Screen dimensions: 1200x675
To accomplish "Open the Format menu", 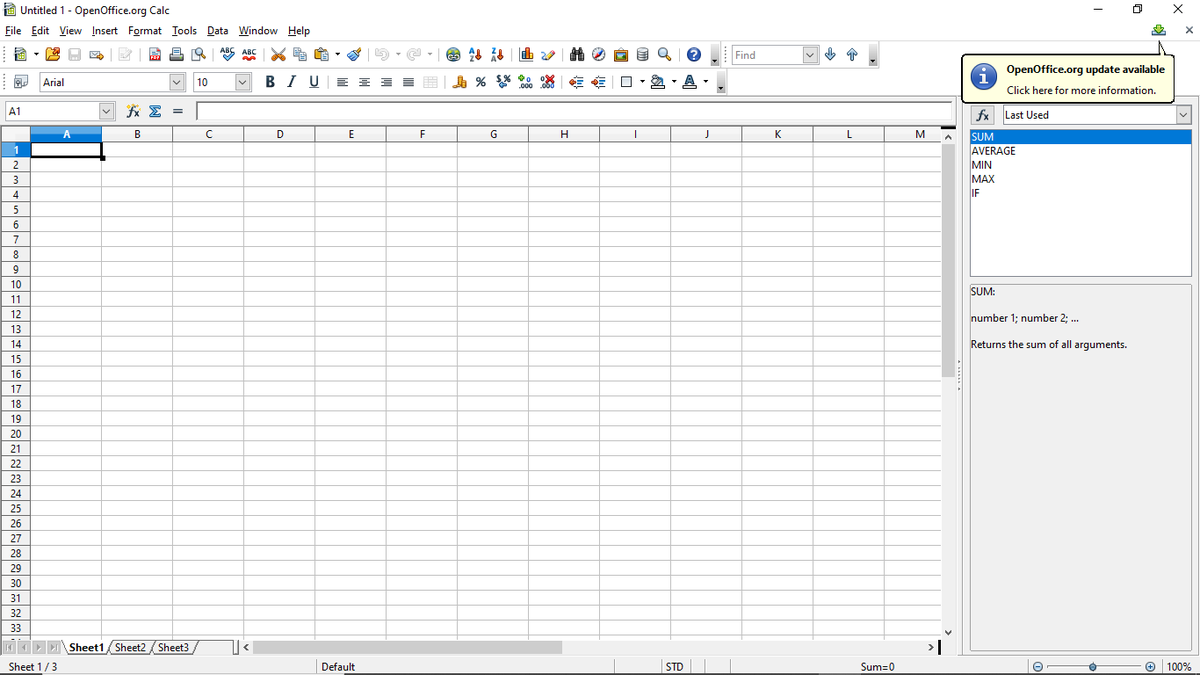I will [x=145, y=31].
